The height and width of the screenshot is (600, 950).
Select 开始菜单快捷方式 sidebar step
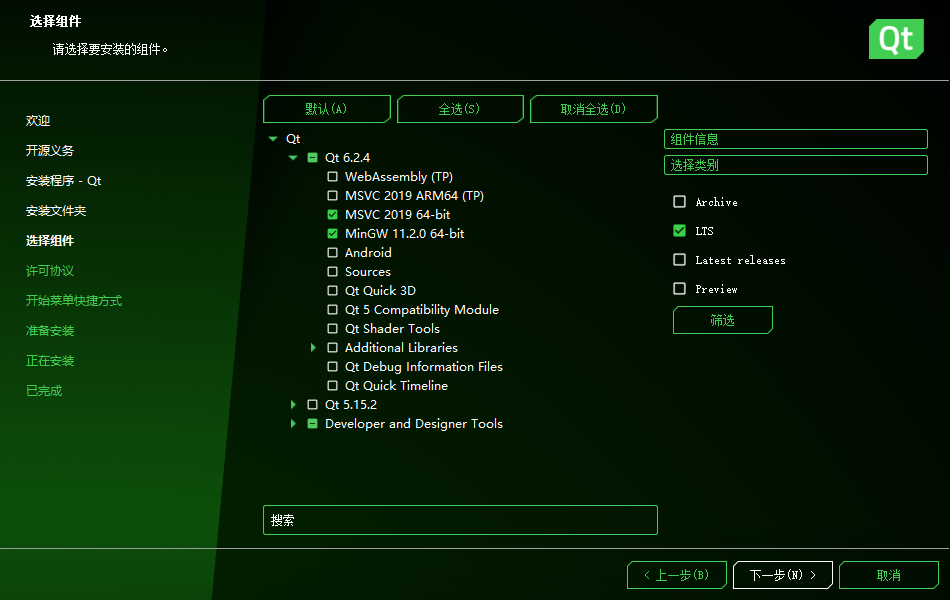pyautogui.click(x=74, y=301)
